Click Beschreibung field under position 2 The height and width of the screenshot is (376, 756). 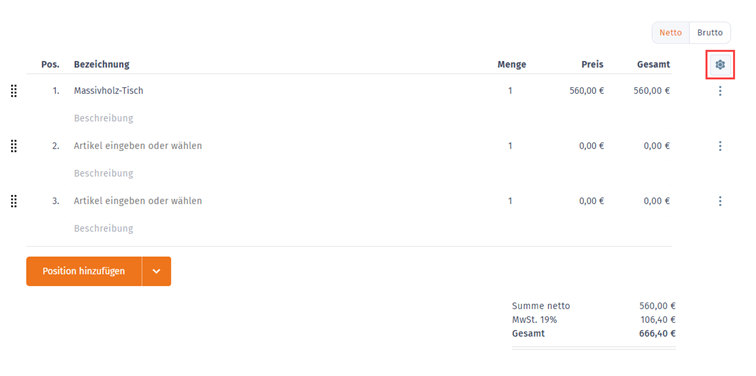click(104, 173)
